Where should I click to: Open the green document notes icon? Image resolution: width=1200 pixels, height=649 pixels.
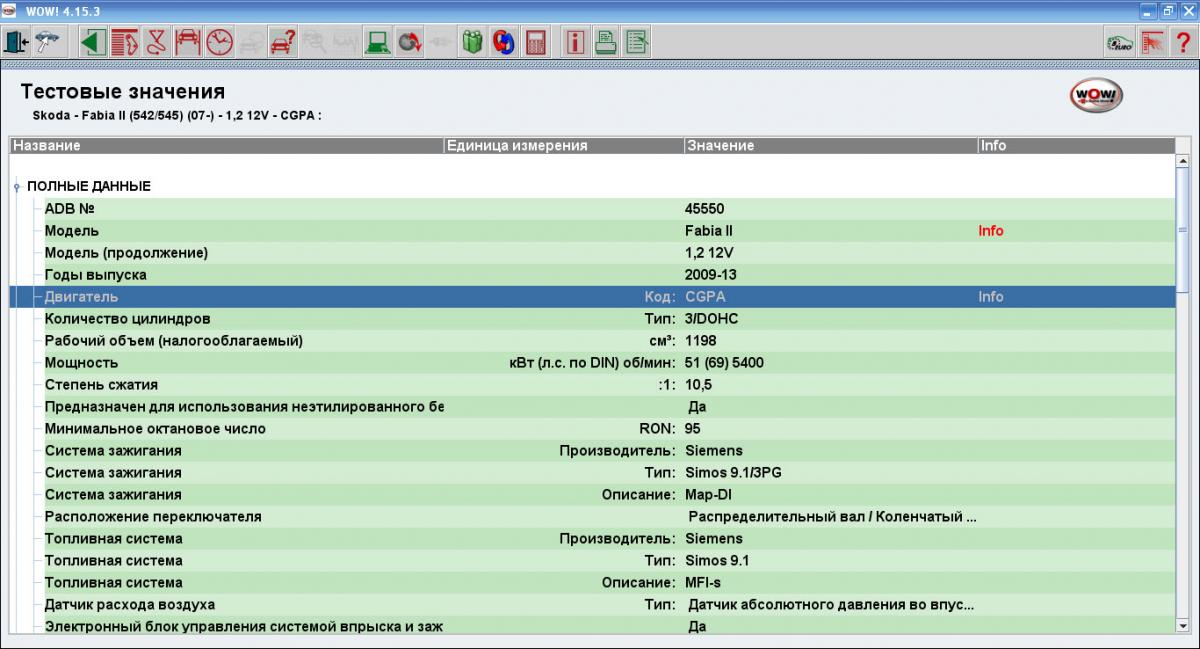pyautogui.click(x=637, y=42)
